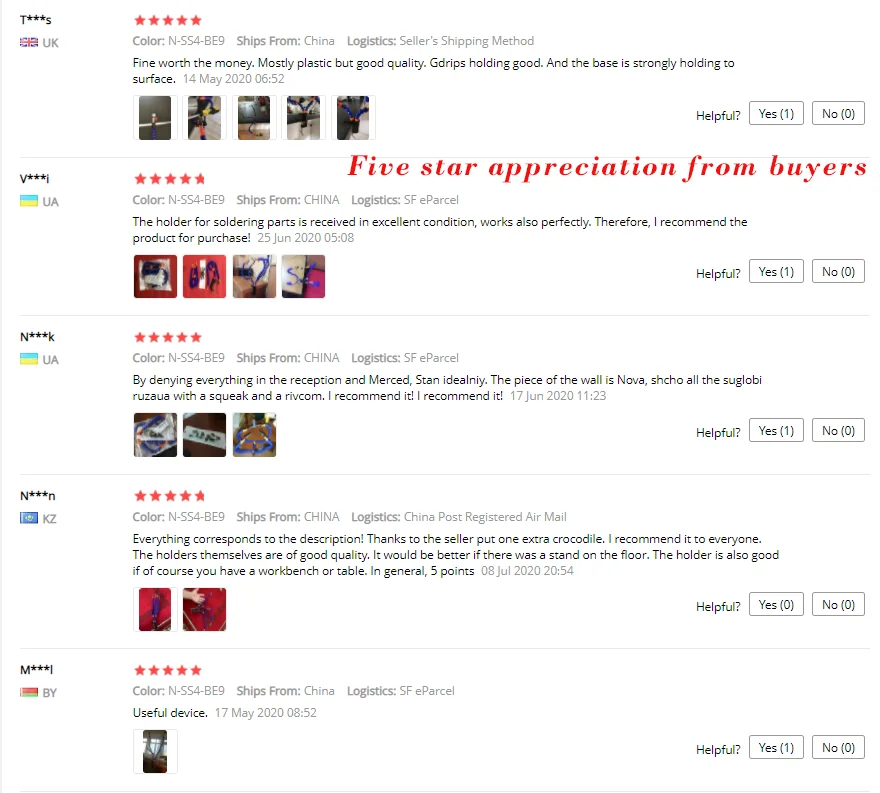Image resolution: width=880 pixels, height=793 pixels.
Task: Click the Ukraine flag under N***k
Action: (x=29, y=359)
